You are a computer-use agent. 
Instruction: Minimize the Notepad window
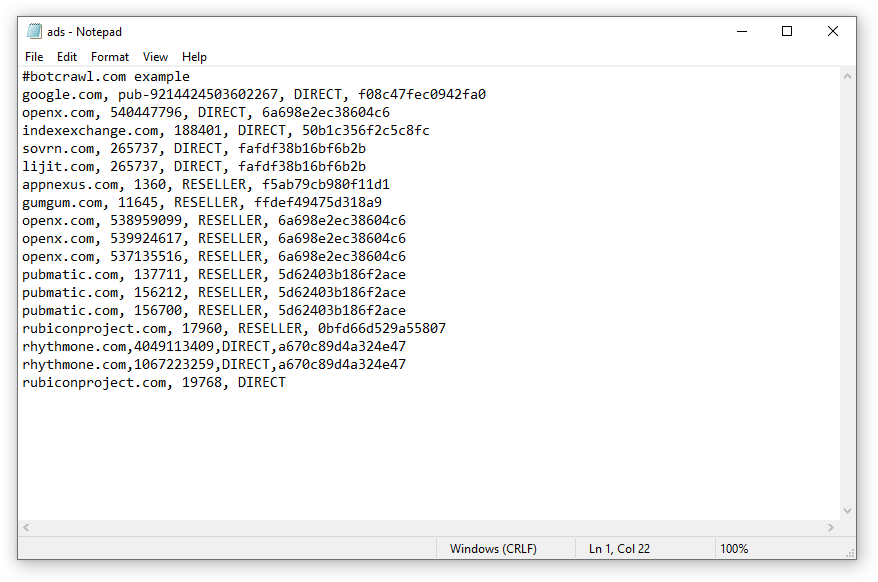[x=741, y=31]
